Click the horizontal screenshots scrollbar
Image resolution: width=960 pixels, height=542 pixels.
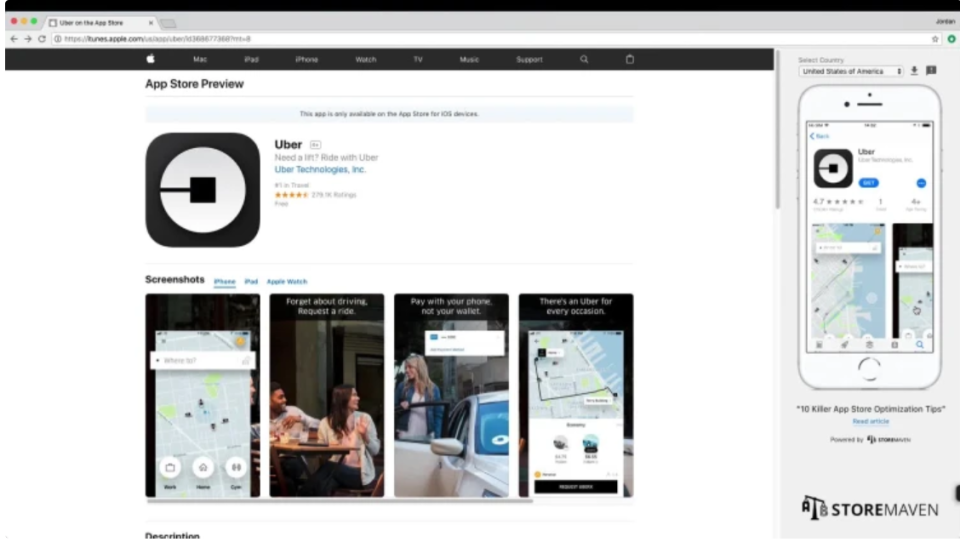point(339,500)
